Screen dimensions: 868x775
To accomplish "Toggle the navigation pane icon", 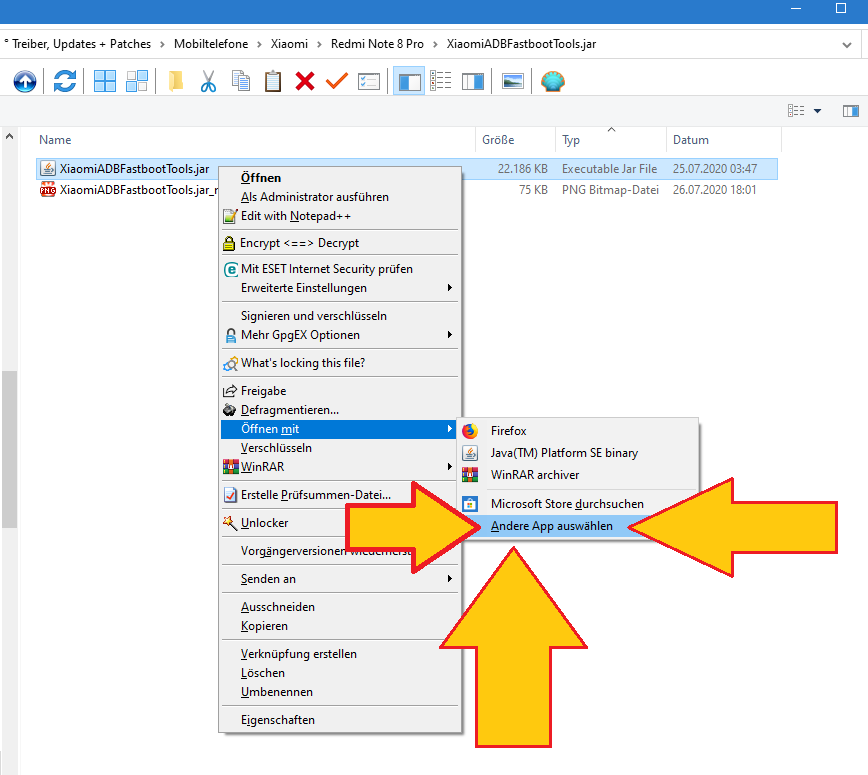I will pos(409,81).
